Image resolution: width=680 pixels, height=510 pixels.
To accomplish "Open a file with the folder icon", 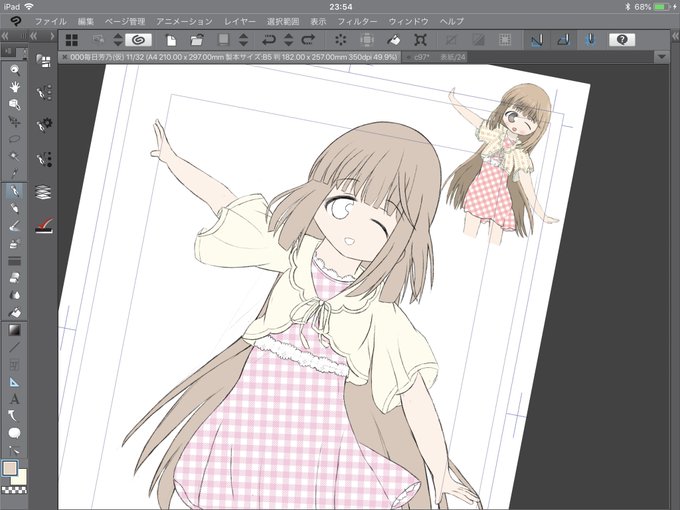I will click(197, 40).
